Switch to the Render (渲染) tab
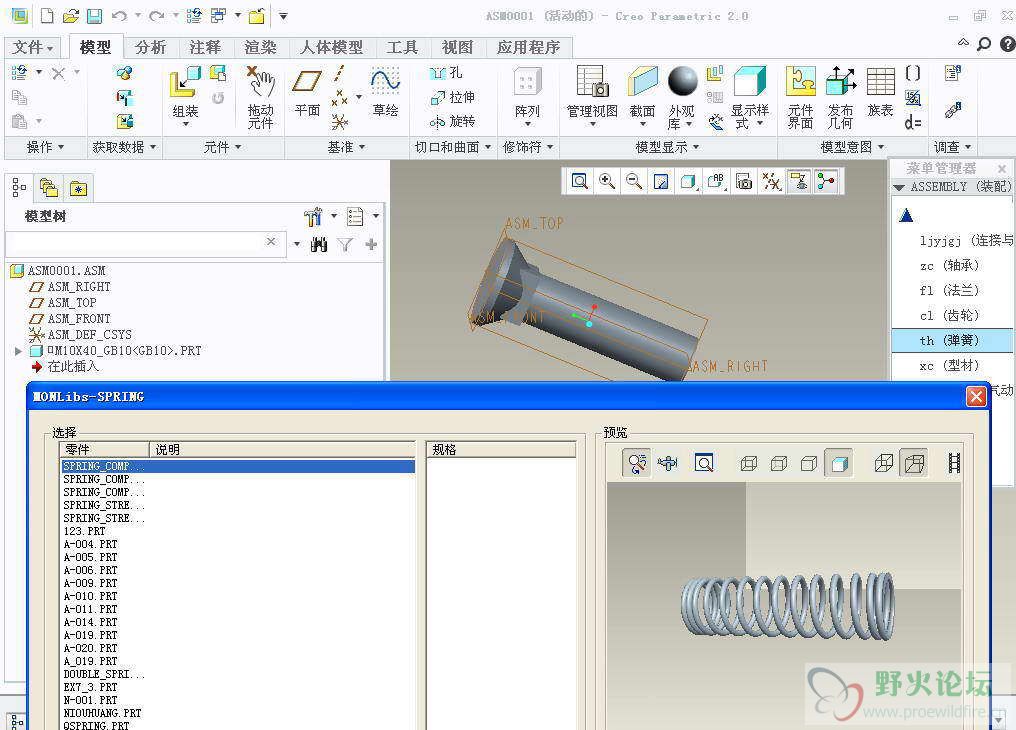 click(x=260, y=47)
